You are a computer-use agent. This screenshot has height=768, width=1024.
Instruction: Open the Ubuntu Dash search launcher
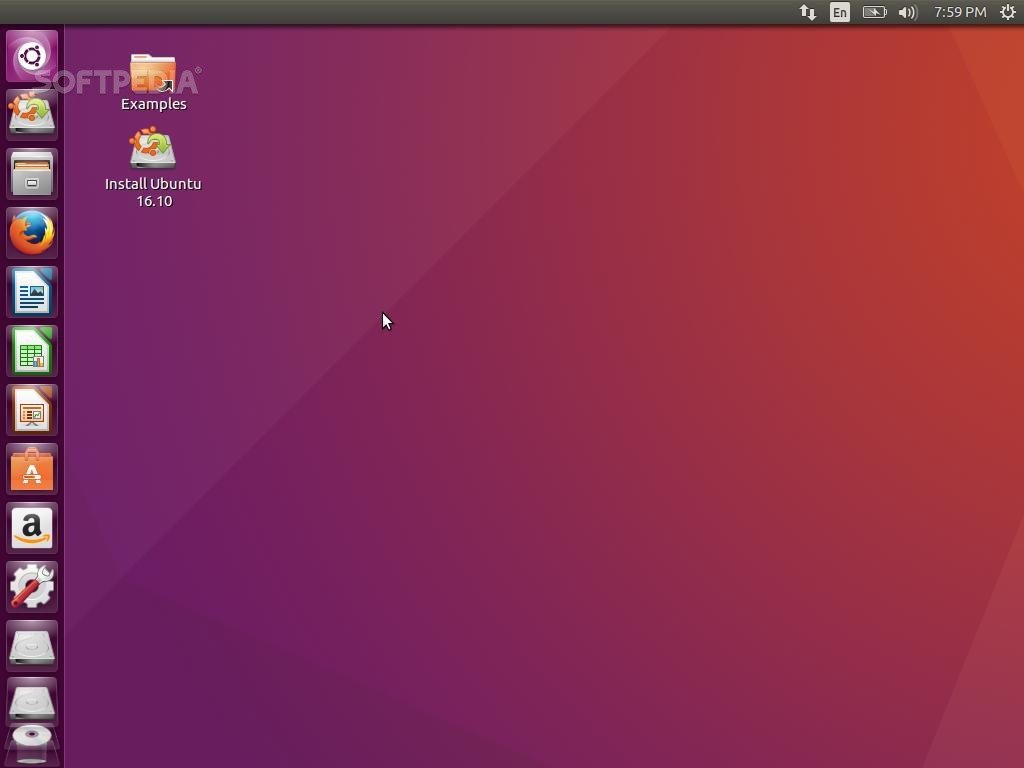pyautogui.click(x=32, y=56)
